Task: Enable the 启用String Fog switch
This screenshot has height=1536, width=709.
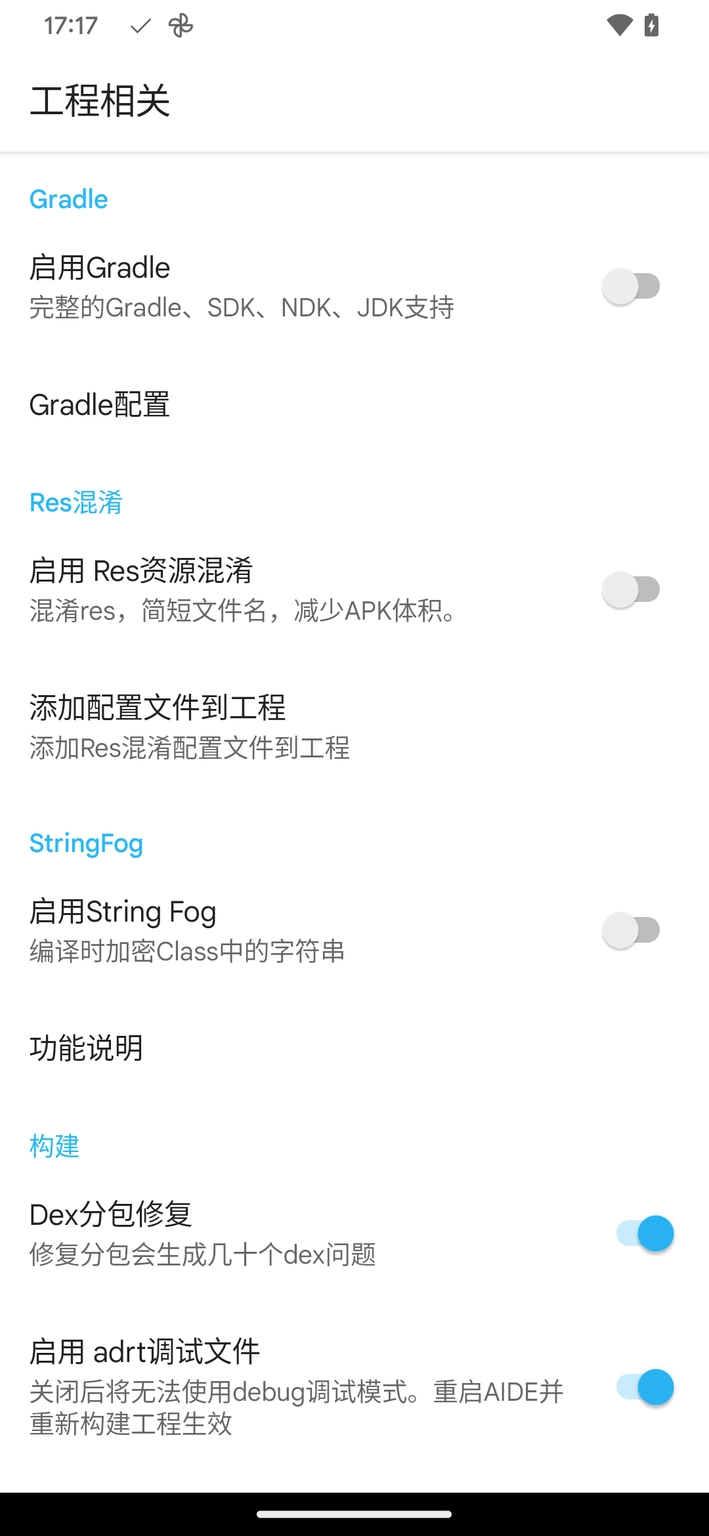Action: point(632,929)
